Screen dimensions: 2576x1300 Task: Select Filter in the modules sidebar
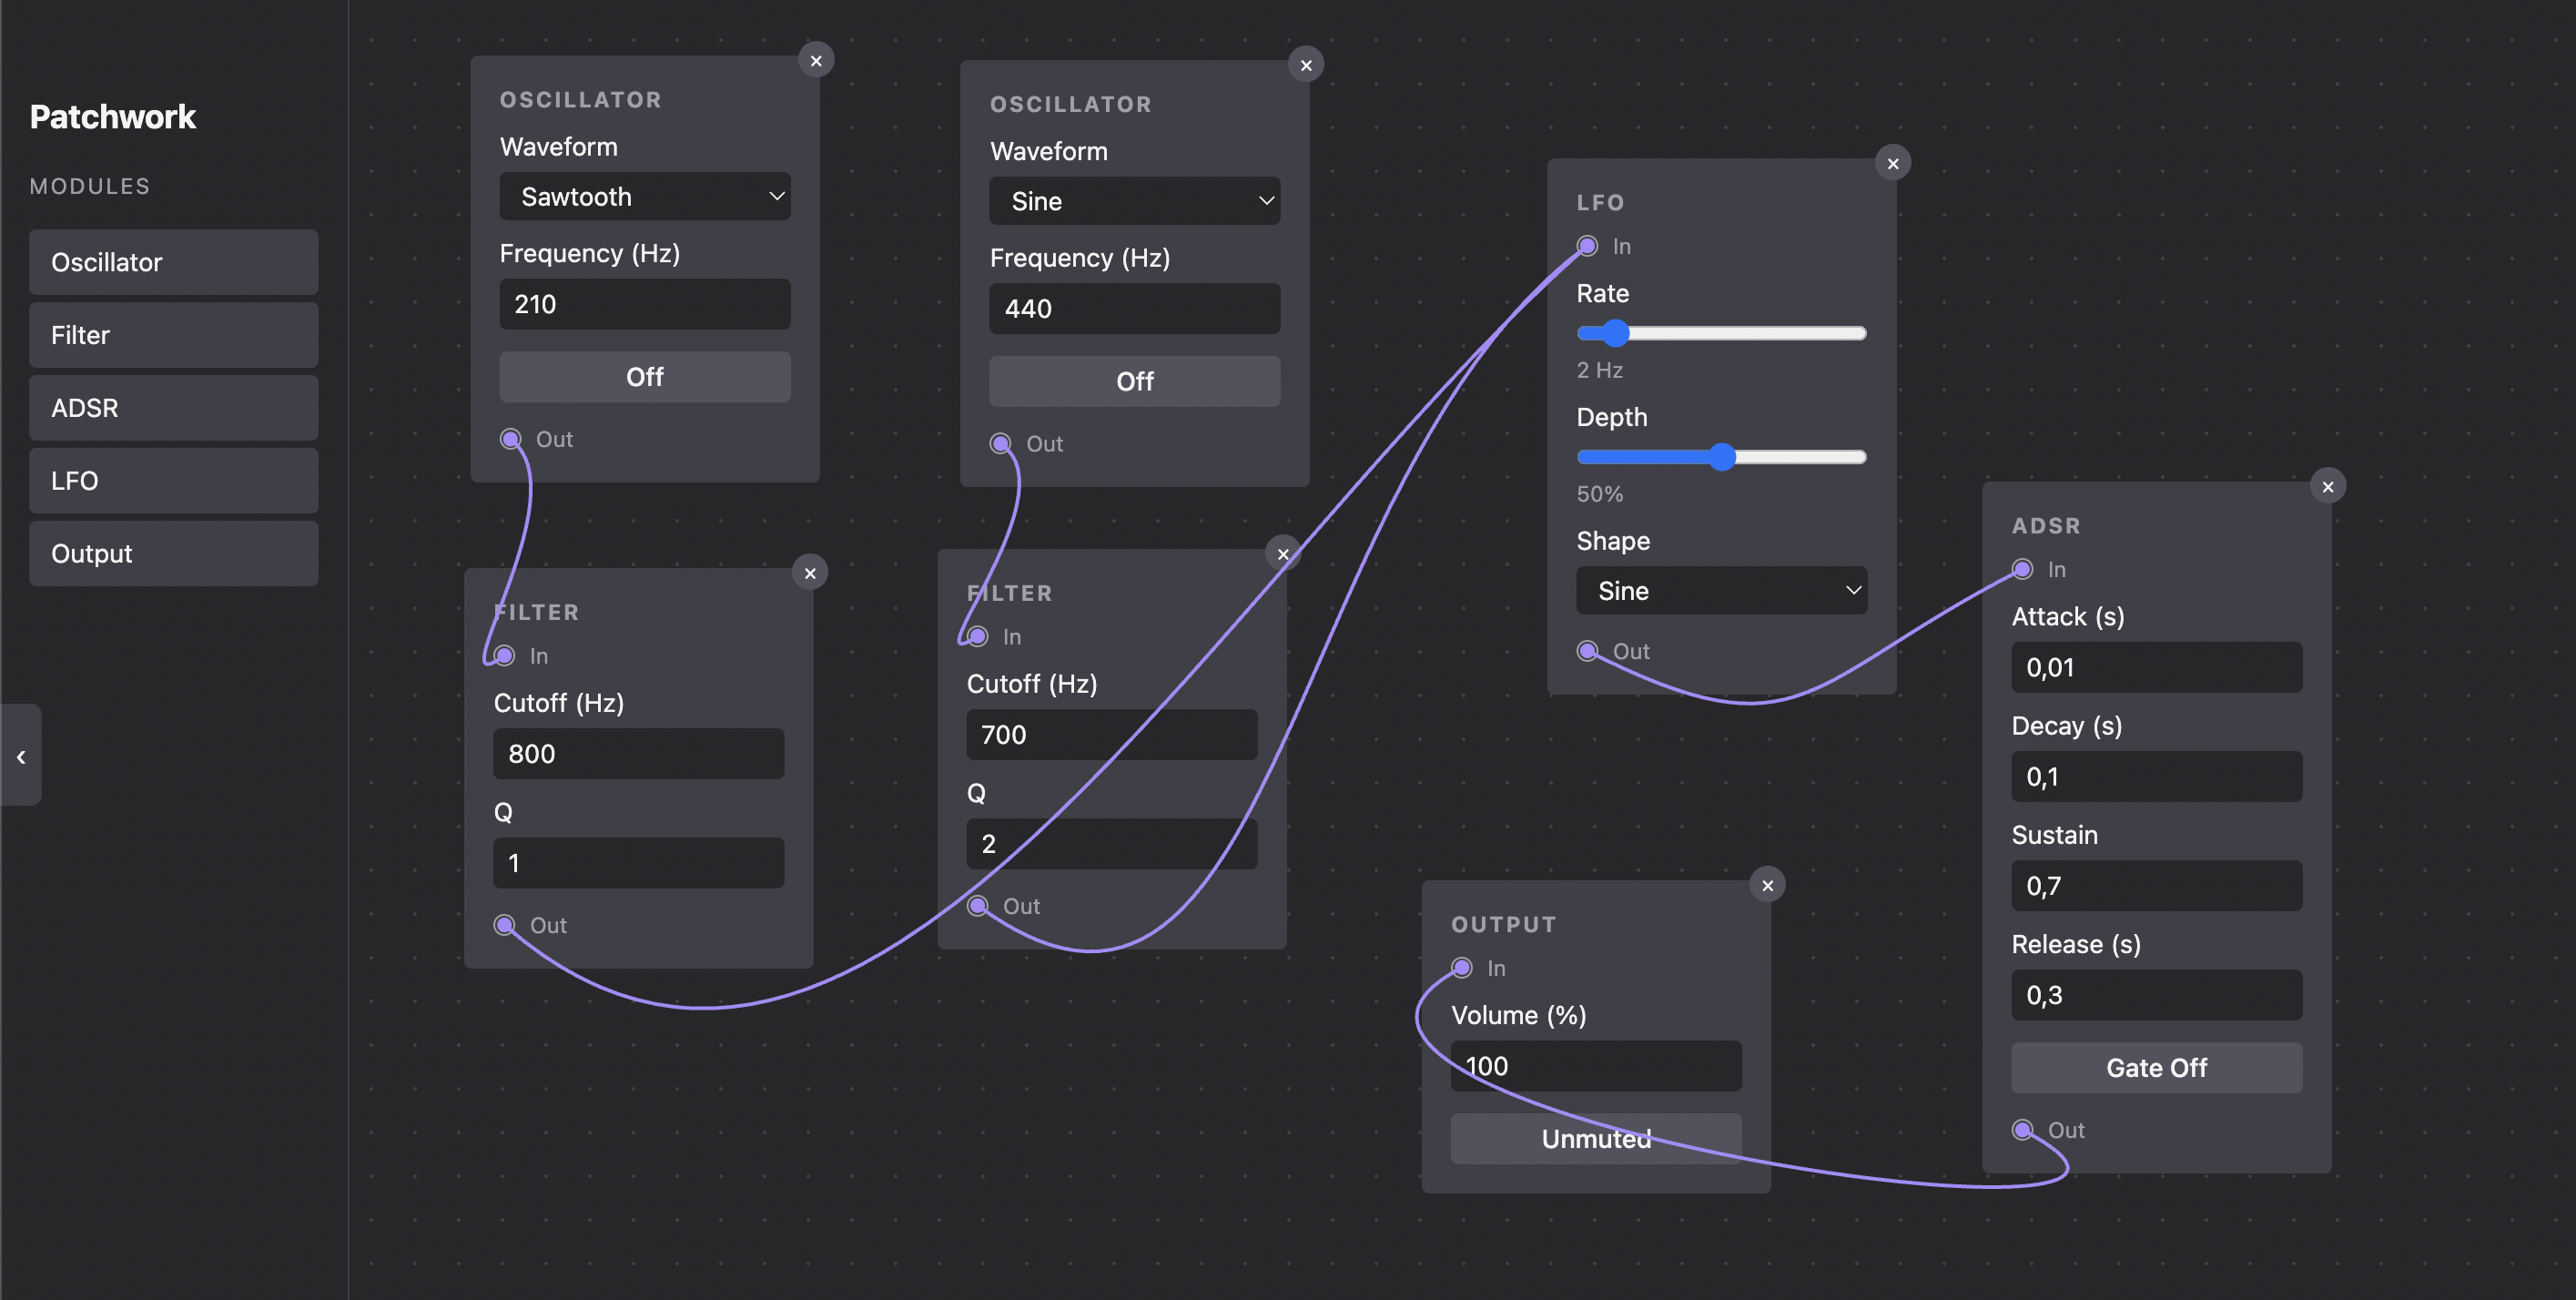[173, 335]
